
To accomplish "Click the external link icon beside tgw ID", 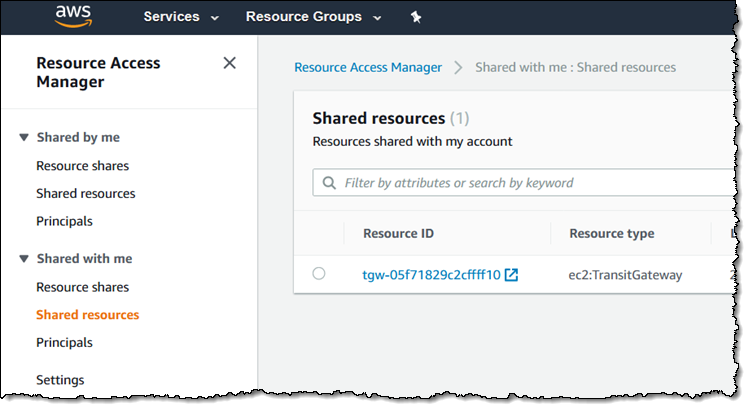I will pos(511,274).
